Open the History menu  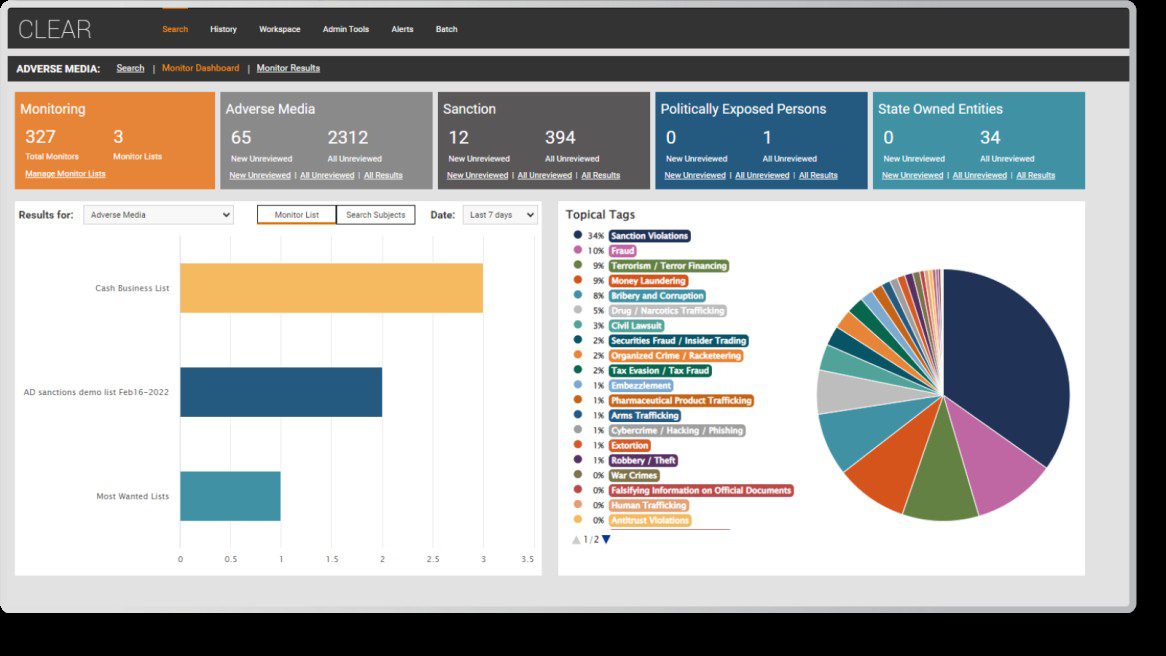[223, 29]
